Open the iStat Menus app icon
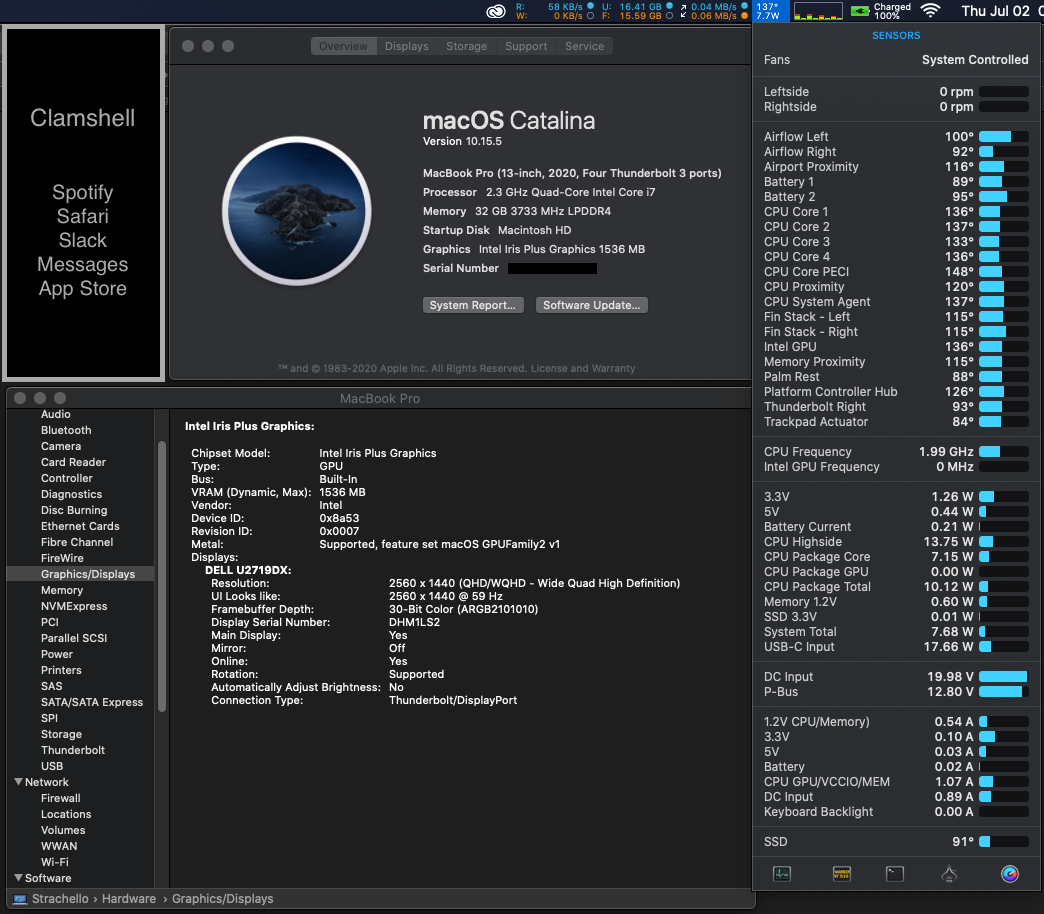 [x=1010, y=874]
